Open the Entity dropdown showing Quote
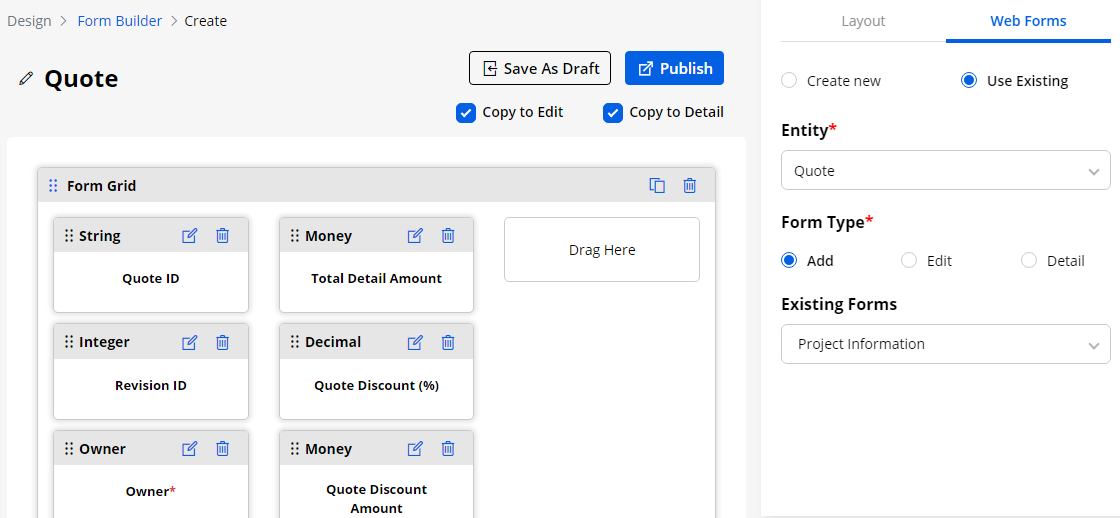 (945, 171)
